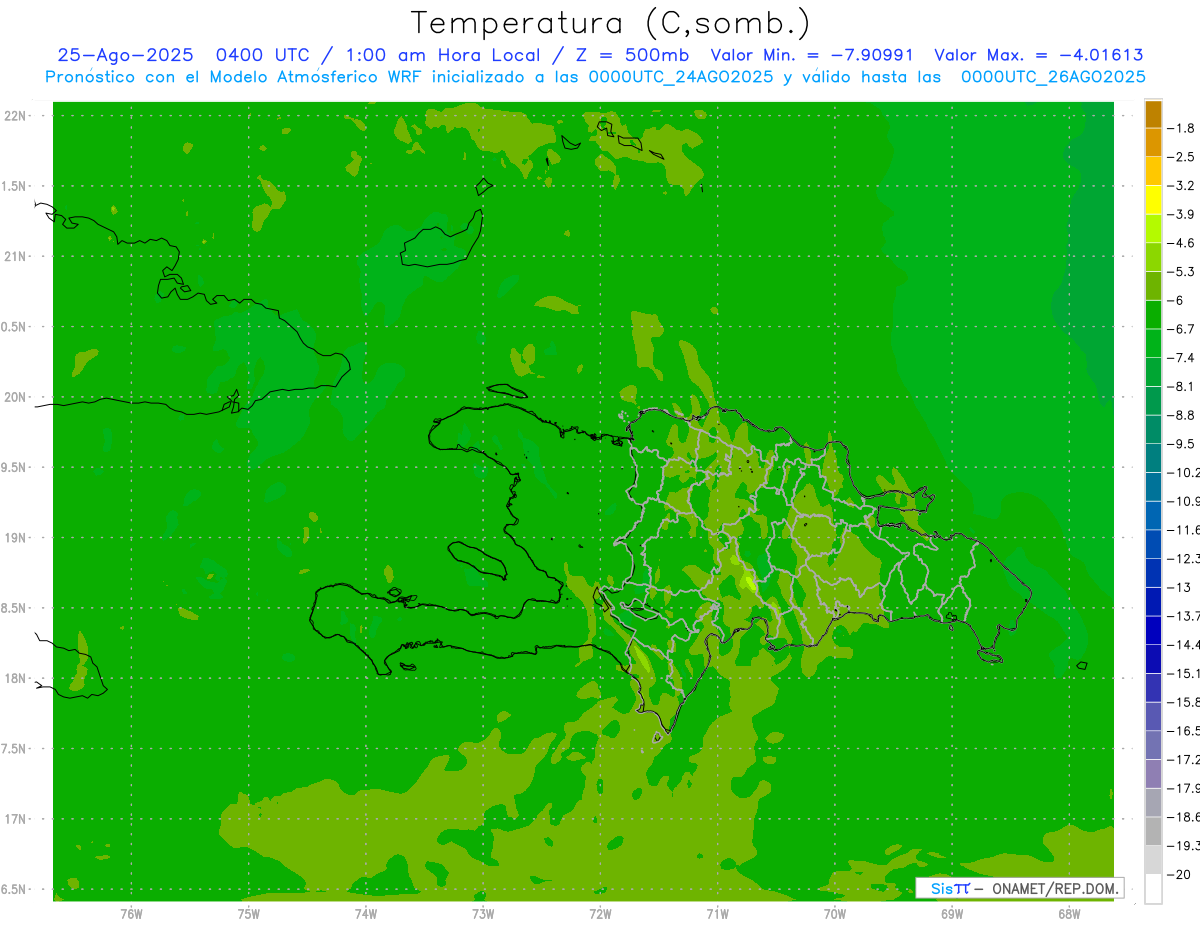This screenshot has width=1200, height=927.
Task: Click the -3.9 color bar value
Action: (1181, 214)
